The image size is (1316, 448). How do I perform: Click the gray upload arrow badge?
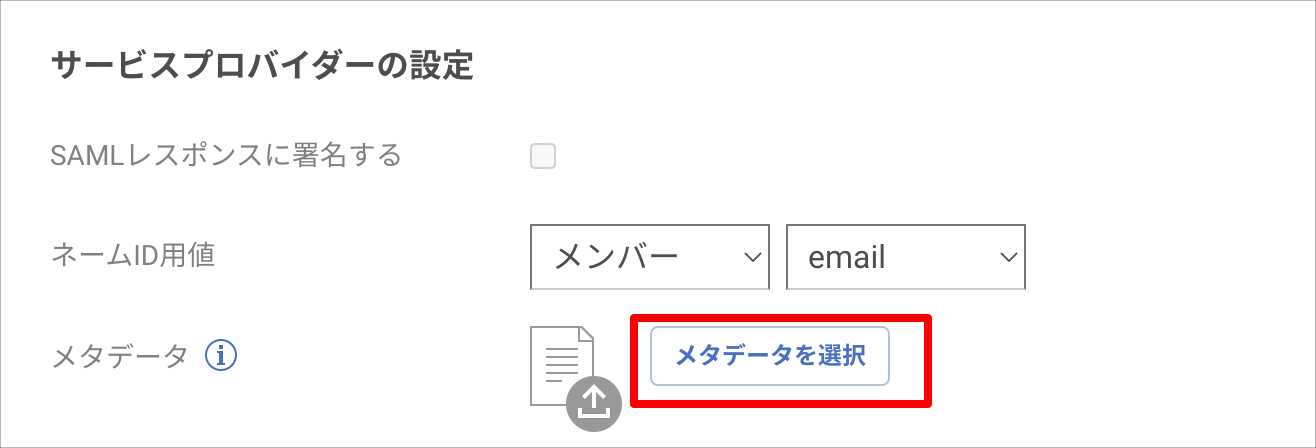[594, 402]
